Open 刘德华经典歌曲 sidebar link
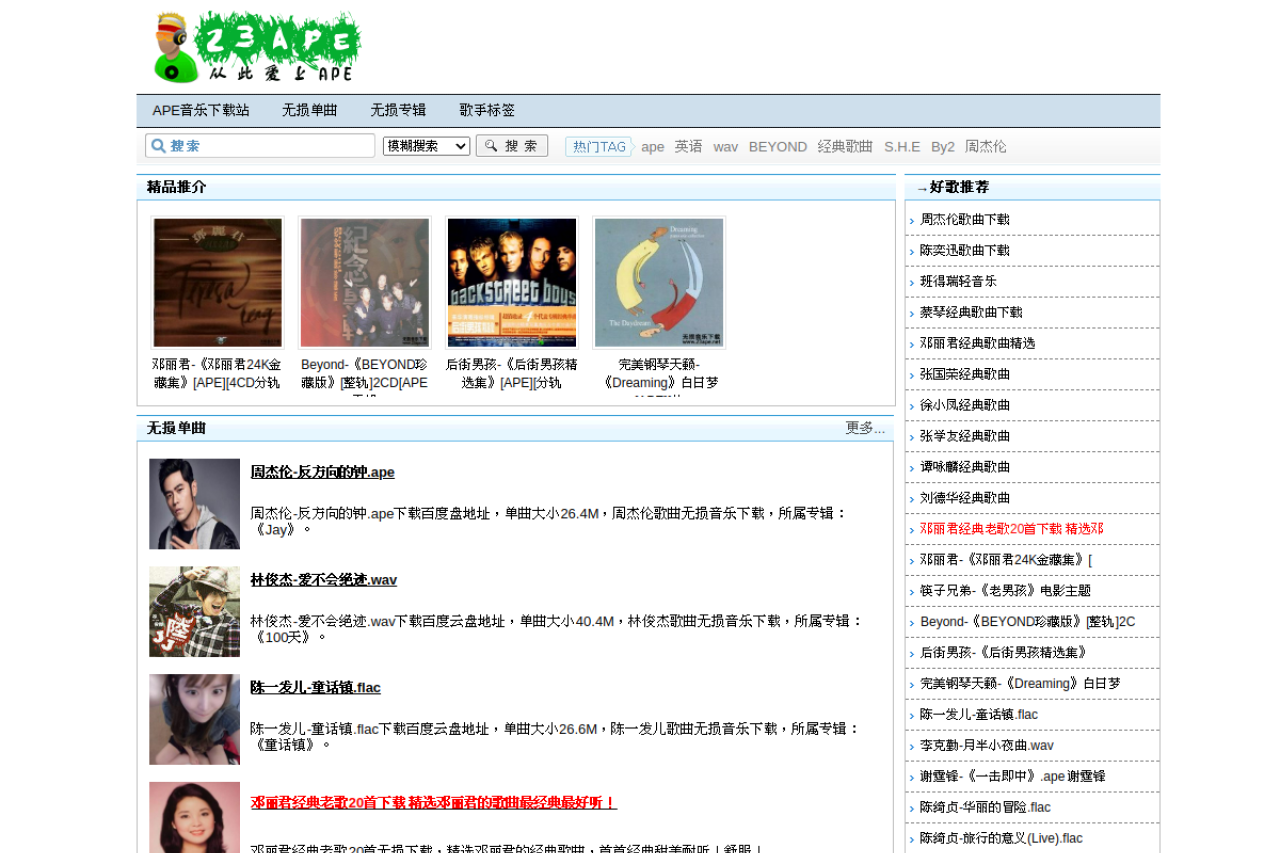 965,499
